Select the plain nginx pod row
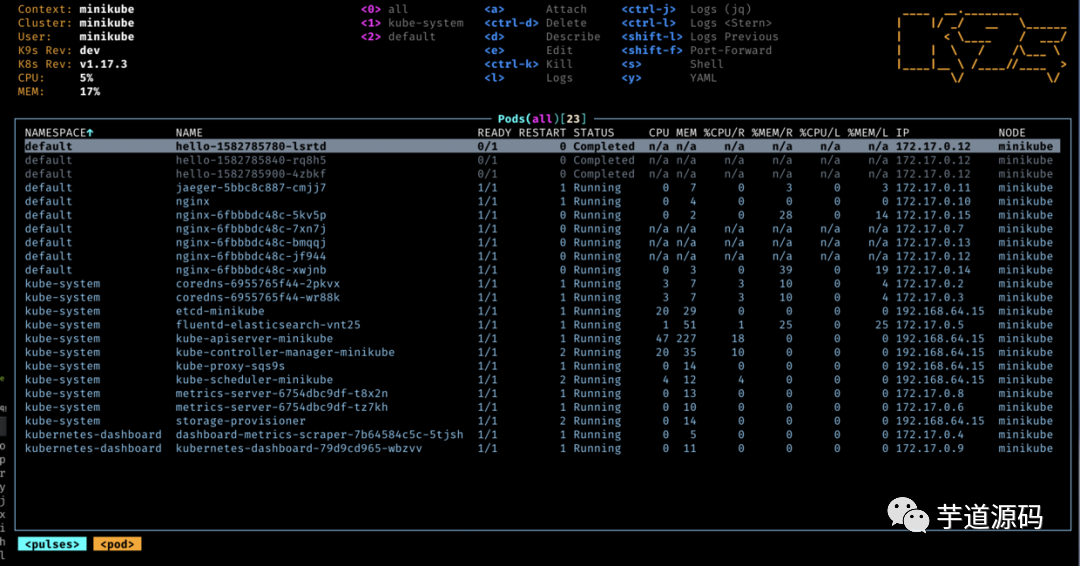1080x566 pixels. point(542,201)
